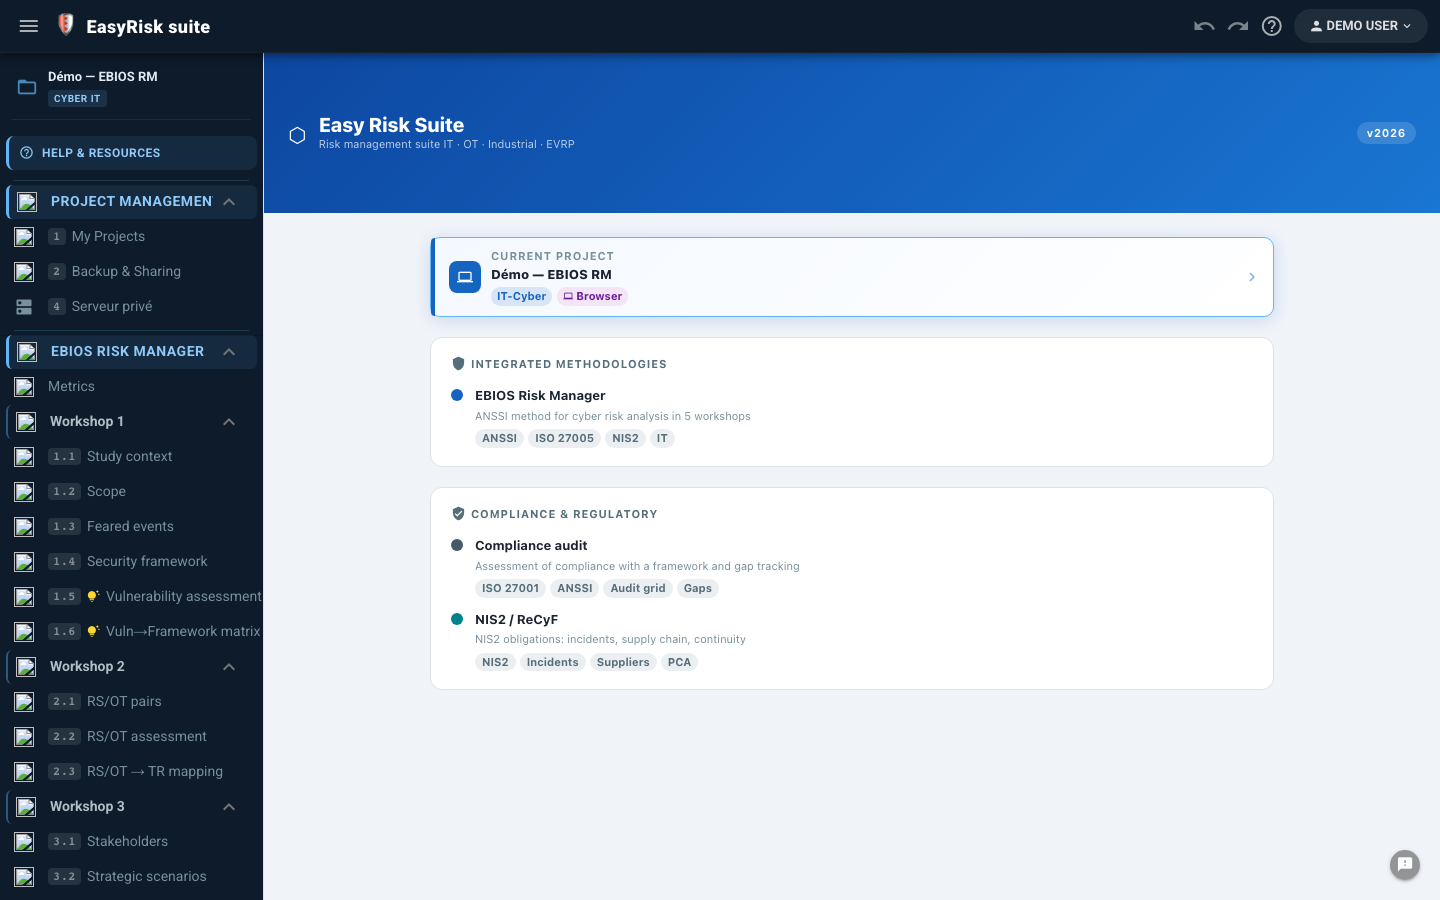Open Compliance audit module
Image resolution: width=1440 pixels, height=900 pixels.
531,545
